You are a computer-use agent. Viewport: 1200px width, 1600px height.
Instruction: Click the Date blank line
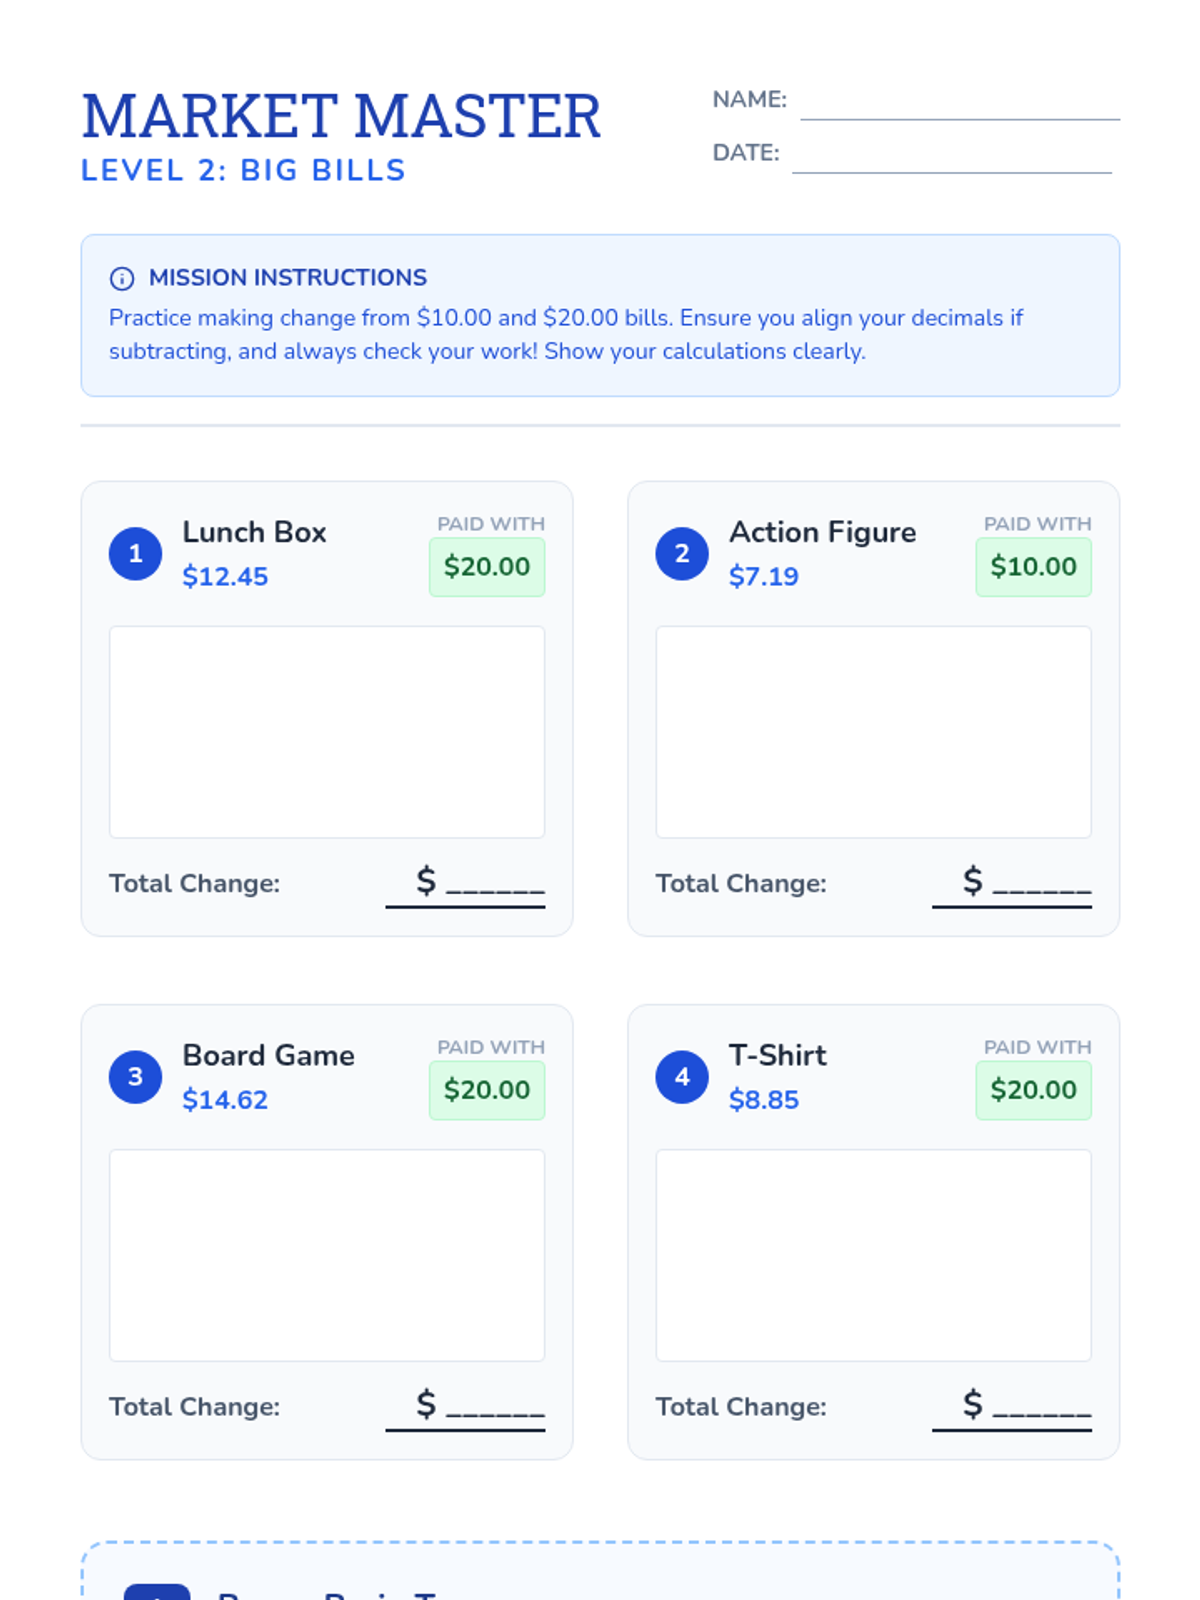pyautogui.click(x=951, y=159)
